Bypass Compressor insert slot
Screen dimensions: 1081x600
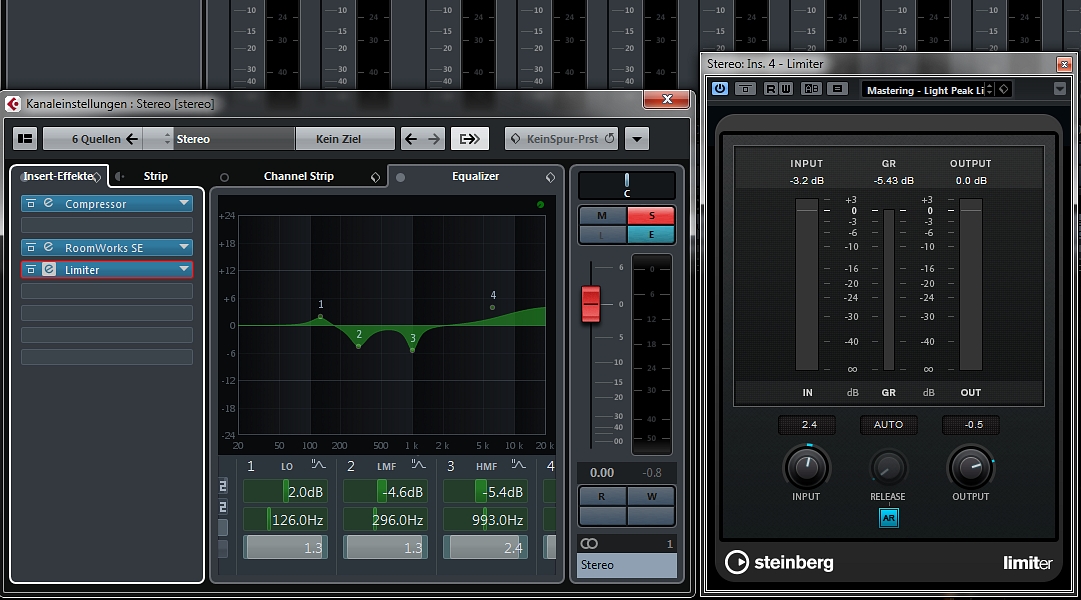[x=31, y=203]
